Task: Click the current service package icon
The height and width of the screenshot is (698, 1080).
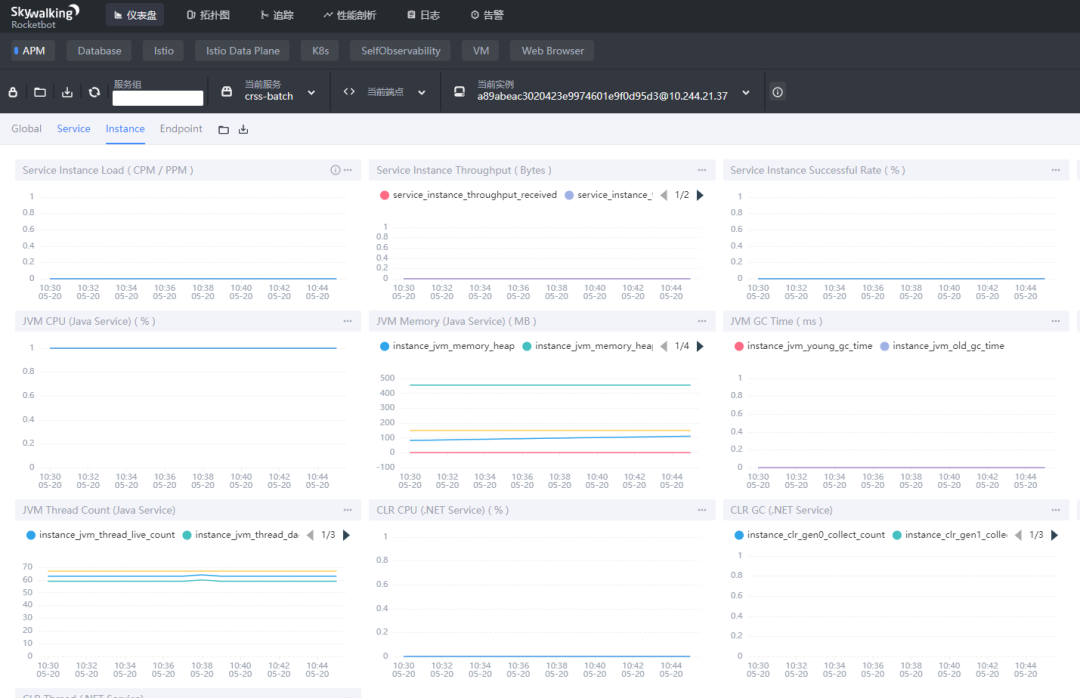Action: (x=227, y=91)
